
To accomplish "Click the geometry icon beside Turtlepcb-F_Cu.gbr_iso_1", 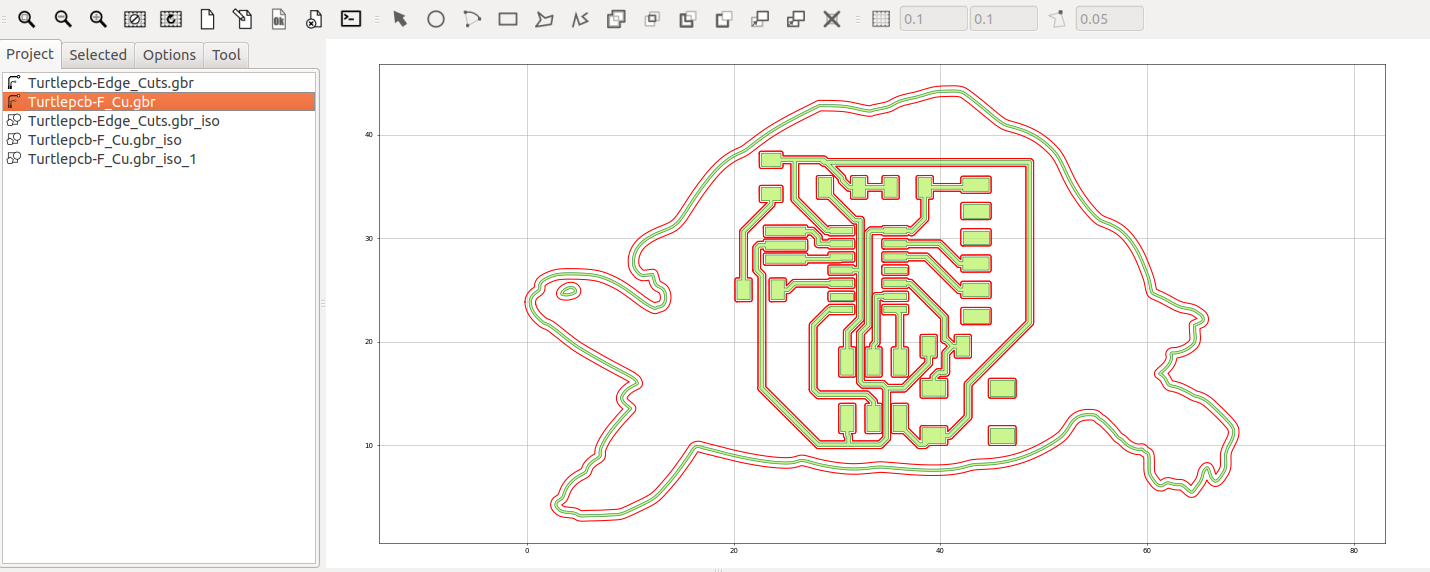I will [x=14, y=159].
